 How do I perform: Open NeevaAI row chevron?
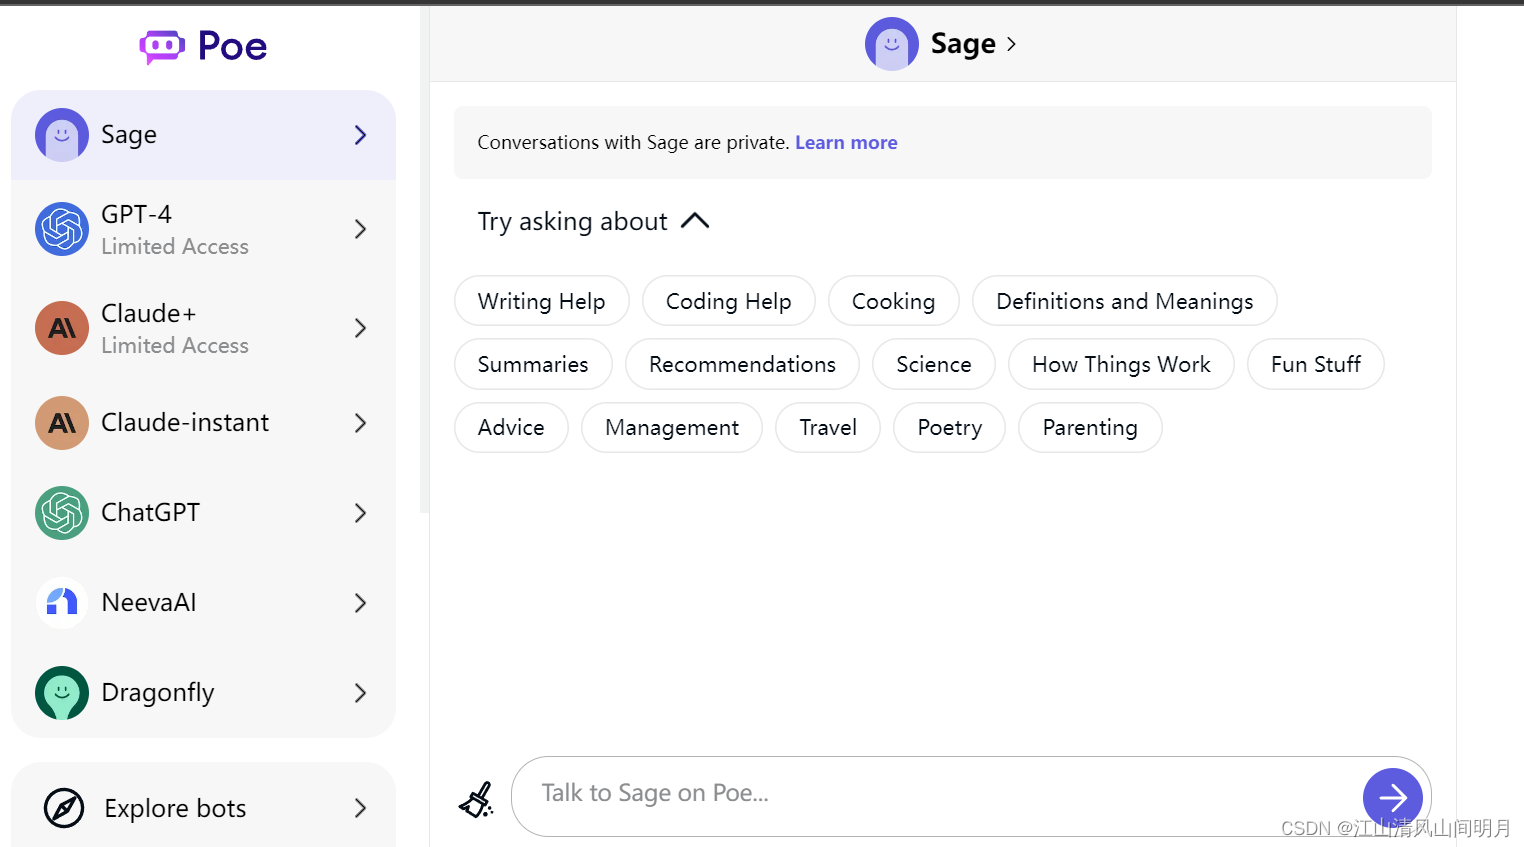361,603
